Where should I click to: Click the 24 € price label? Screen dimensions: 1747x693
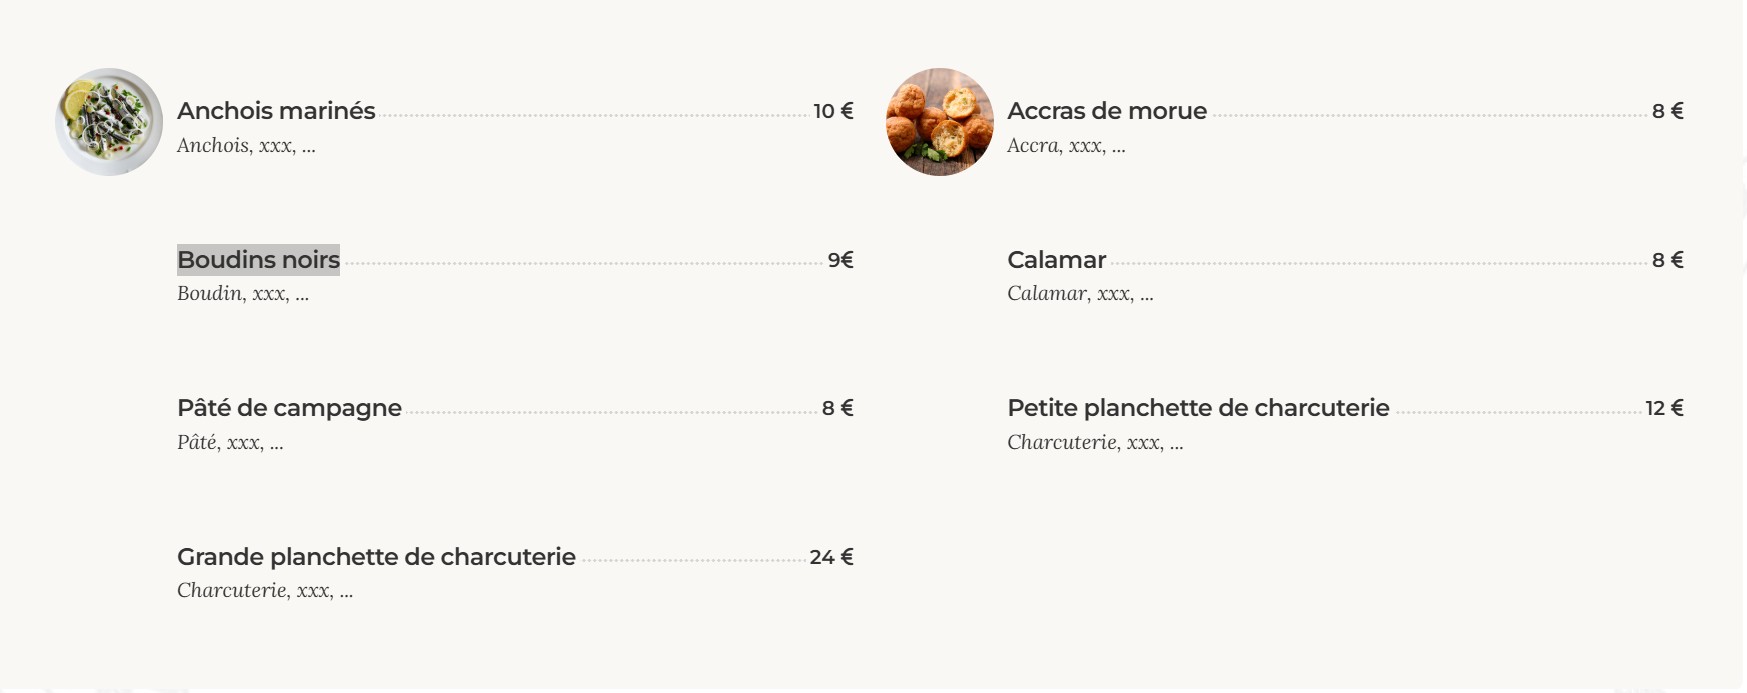coord(831,557)
